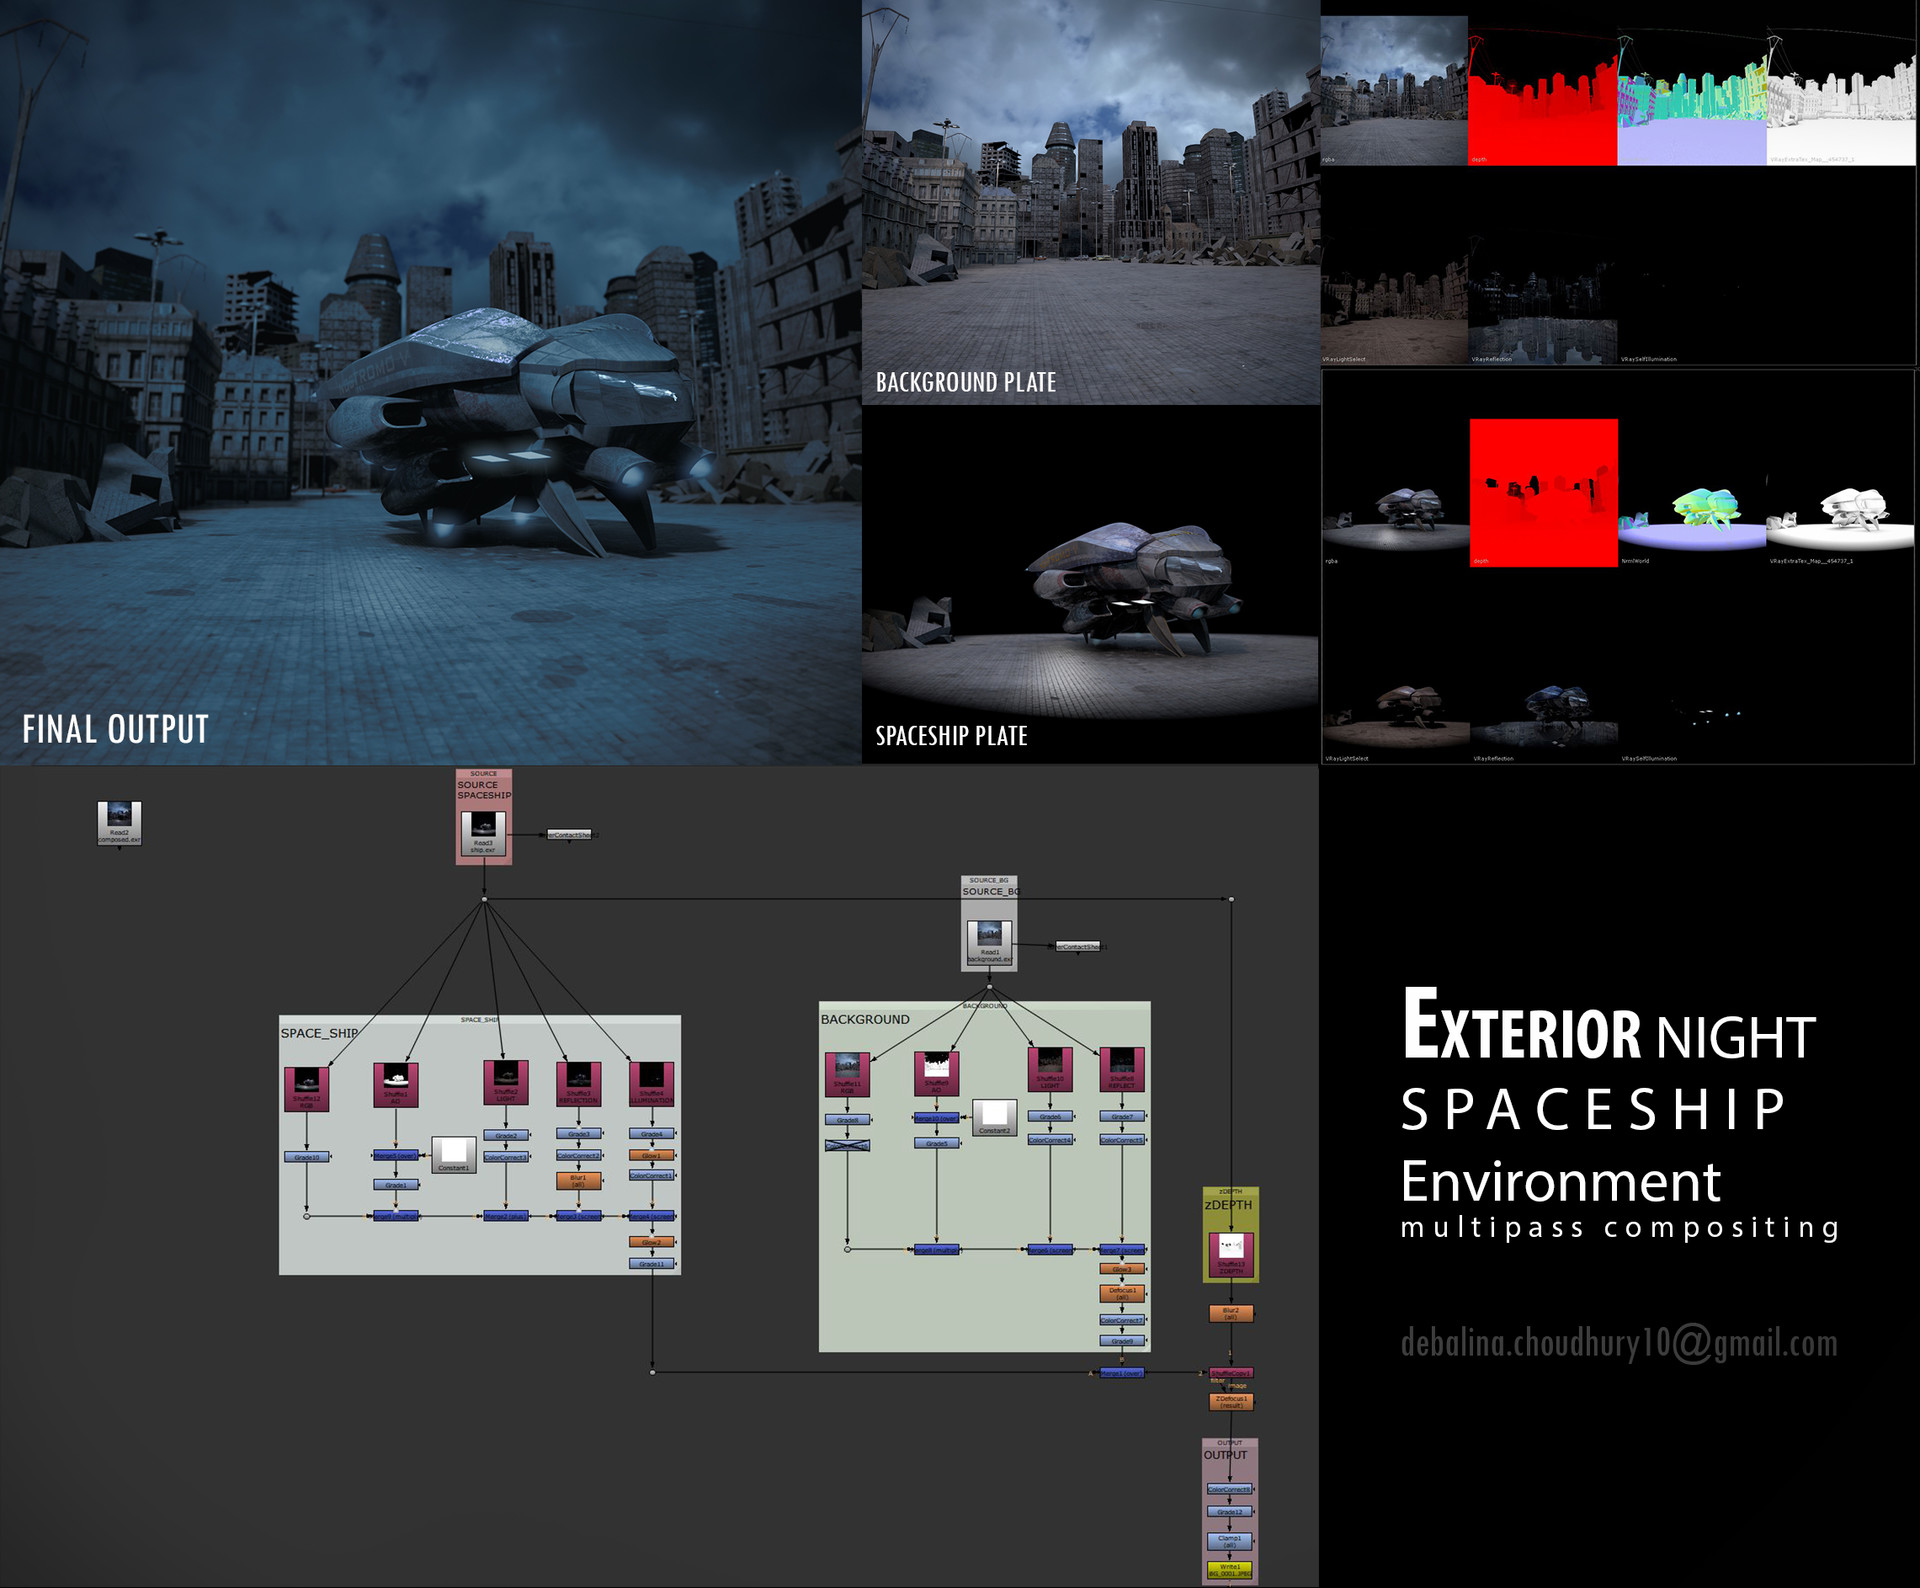Disable the Glow2 node in the spaceship branch
The width and height of the screenshot is (1920, 1588).
[652, 1243]
